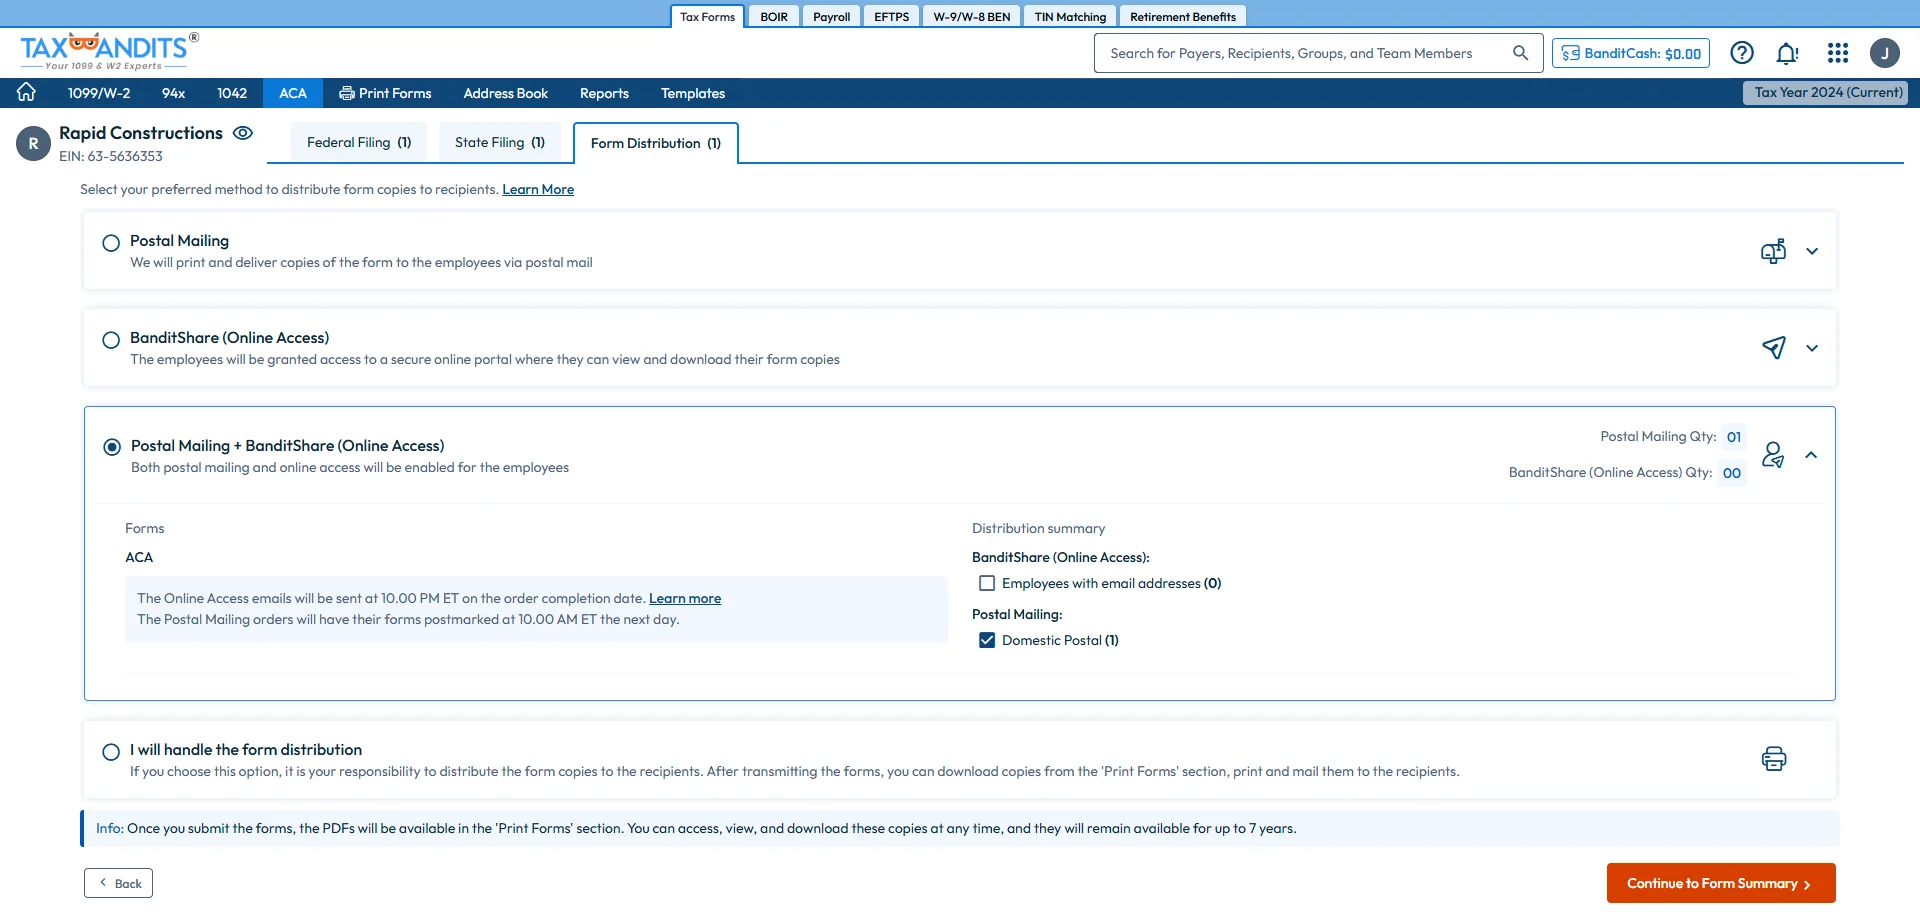Open the Reports menu
1920x919 pixels.
coord(604,93)
